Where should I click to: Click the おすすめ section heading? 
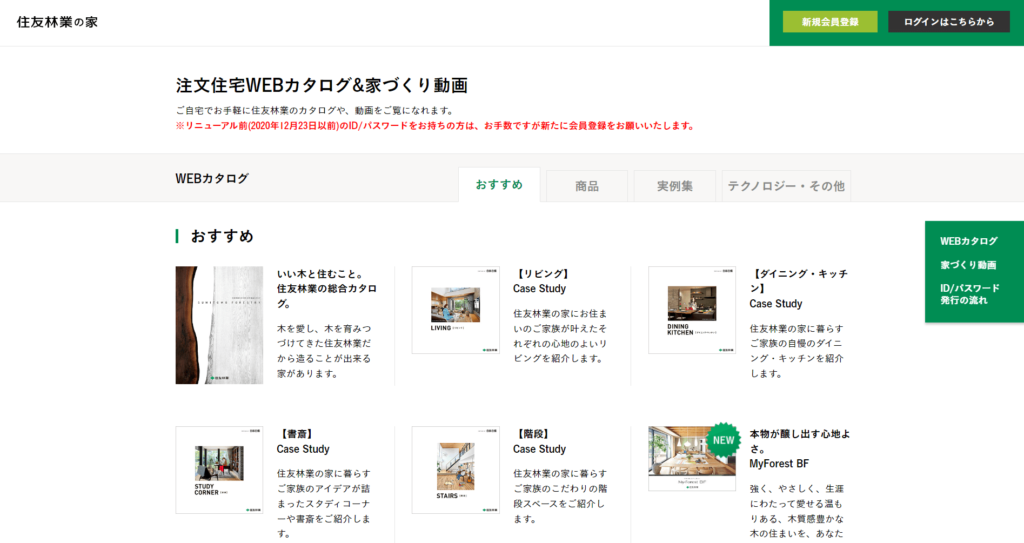click(x=222, y=236)
